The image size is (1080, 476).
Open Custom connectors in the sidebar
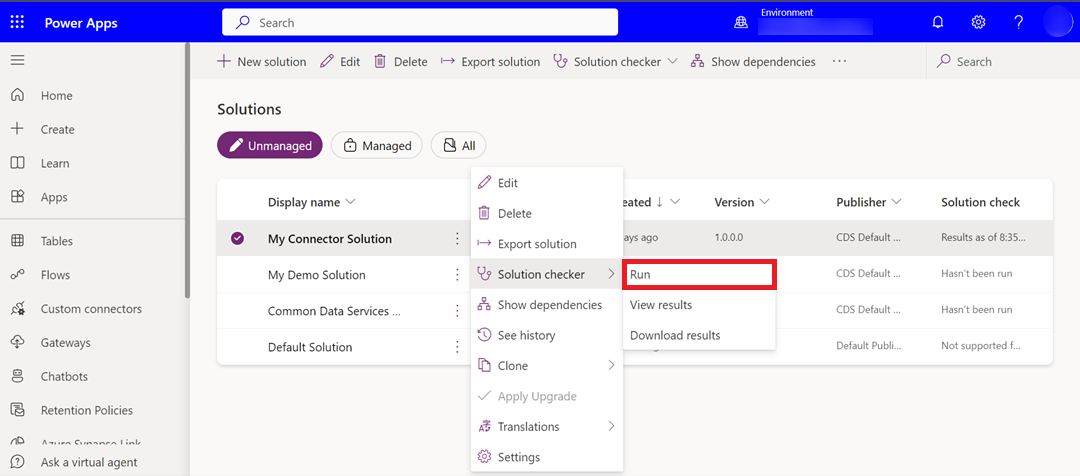[x=91, y=309]
